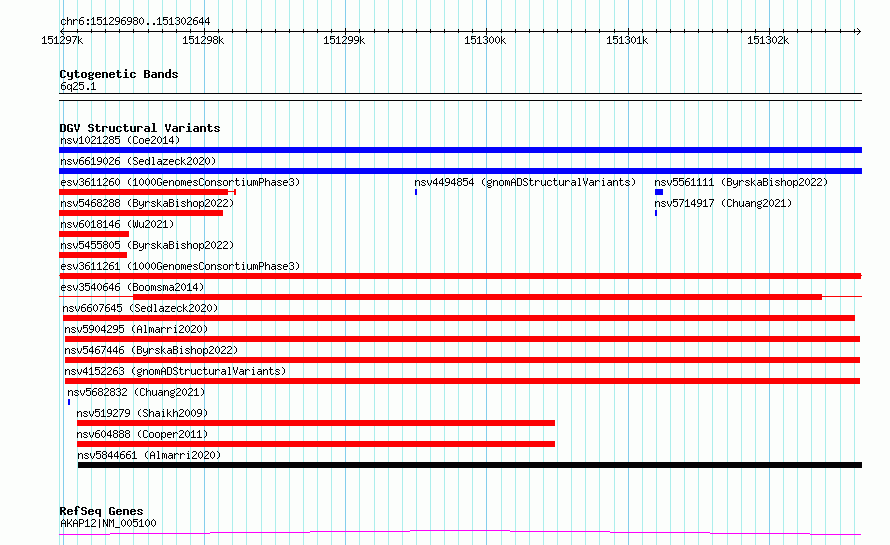Click the red nsv5455805 variant bar
Viewport: 890px width, 545px height.
click(x=93, y=255)
